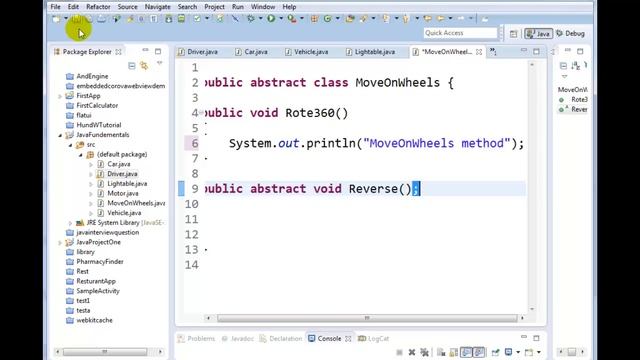
Task: Open the File menu
Action: [56, 7]
